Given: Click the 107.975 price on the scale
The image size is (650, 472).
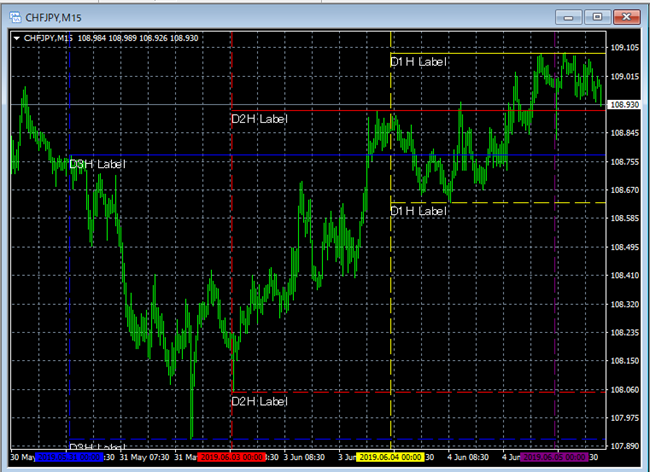Looking at the screenshot, I should (625, 418).
